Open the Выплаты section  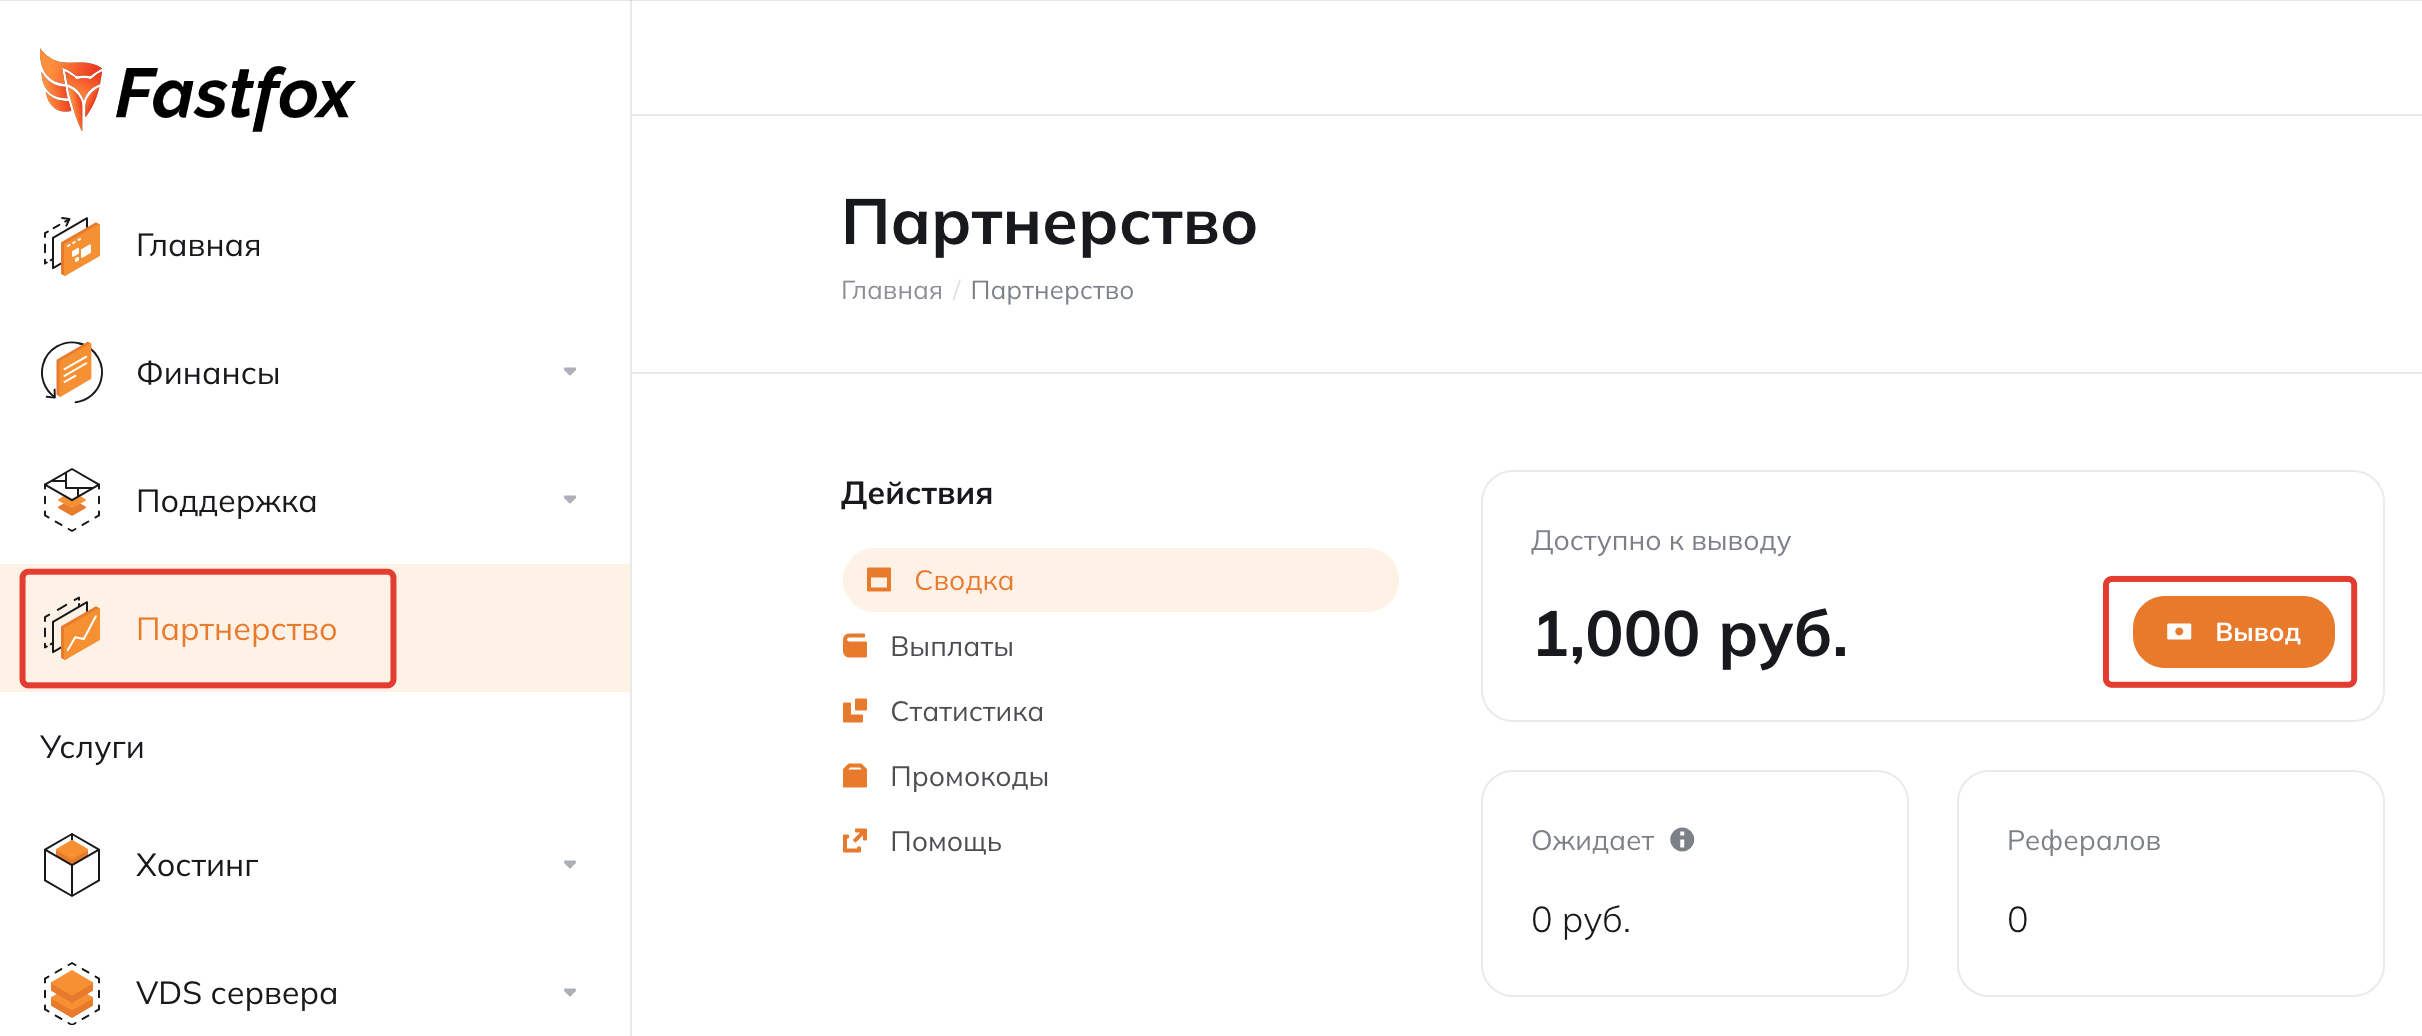pyautogui.click(x=951, y=647)
